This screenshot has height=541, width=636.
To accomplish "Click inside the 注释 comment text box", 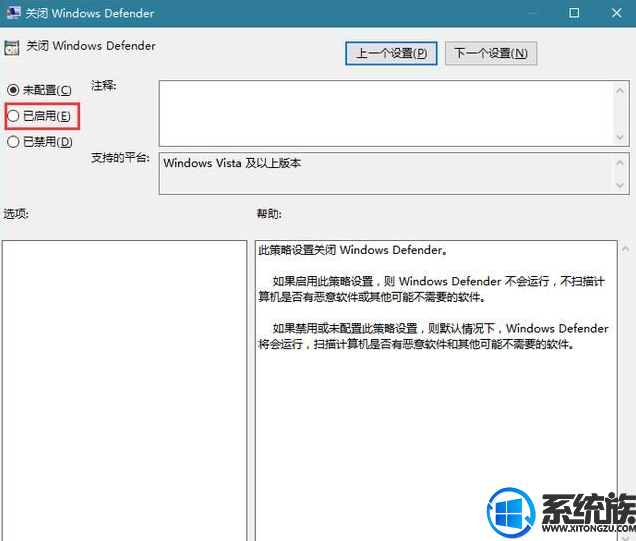I will 385,113.
